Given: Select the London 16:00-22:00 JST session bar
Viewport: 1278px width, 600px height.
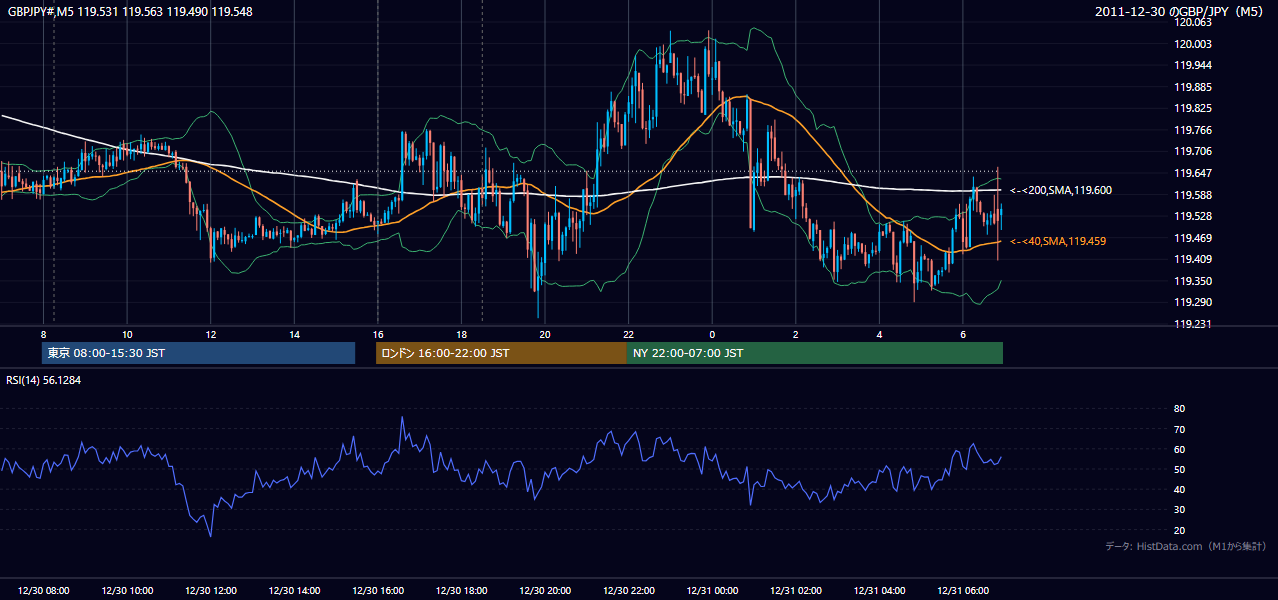Looking at the screenshot, I should tap(501, 353).
